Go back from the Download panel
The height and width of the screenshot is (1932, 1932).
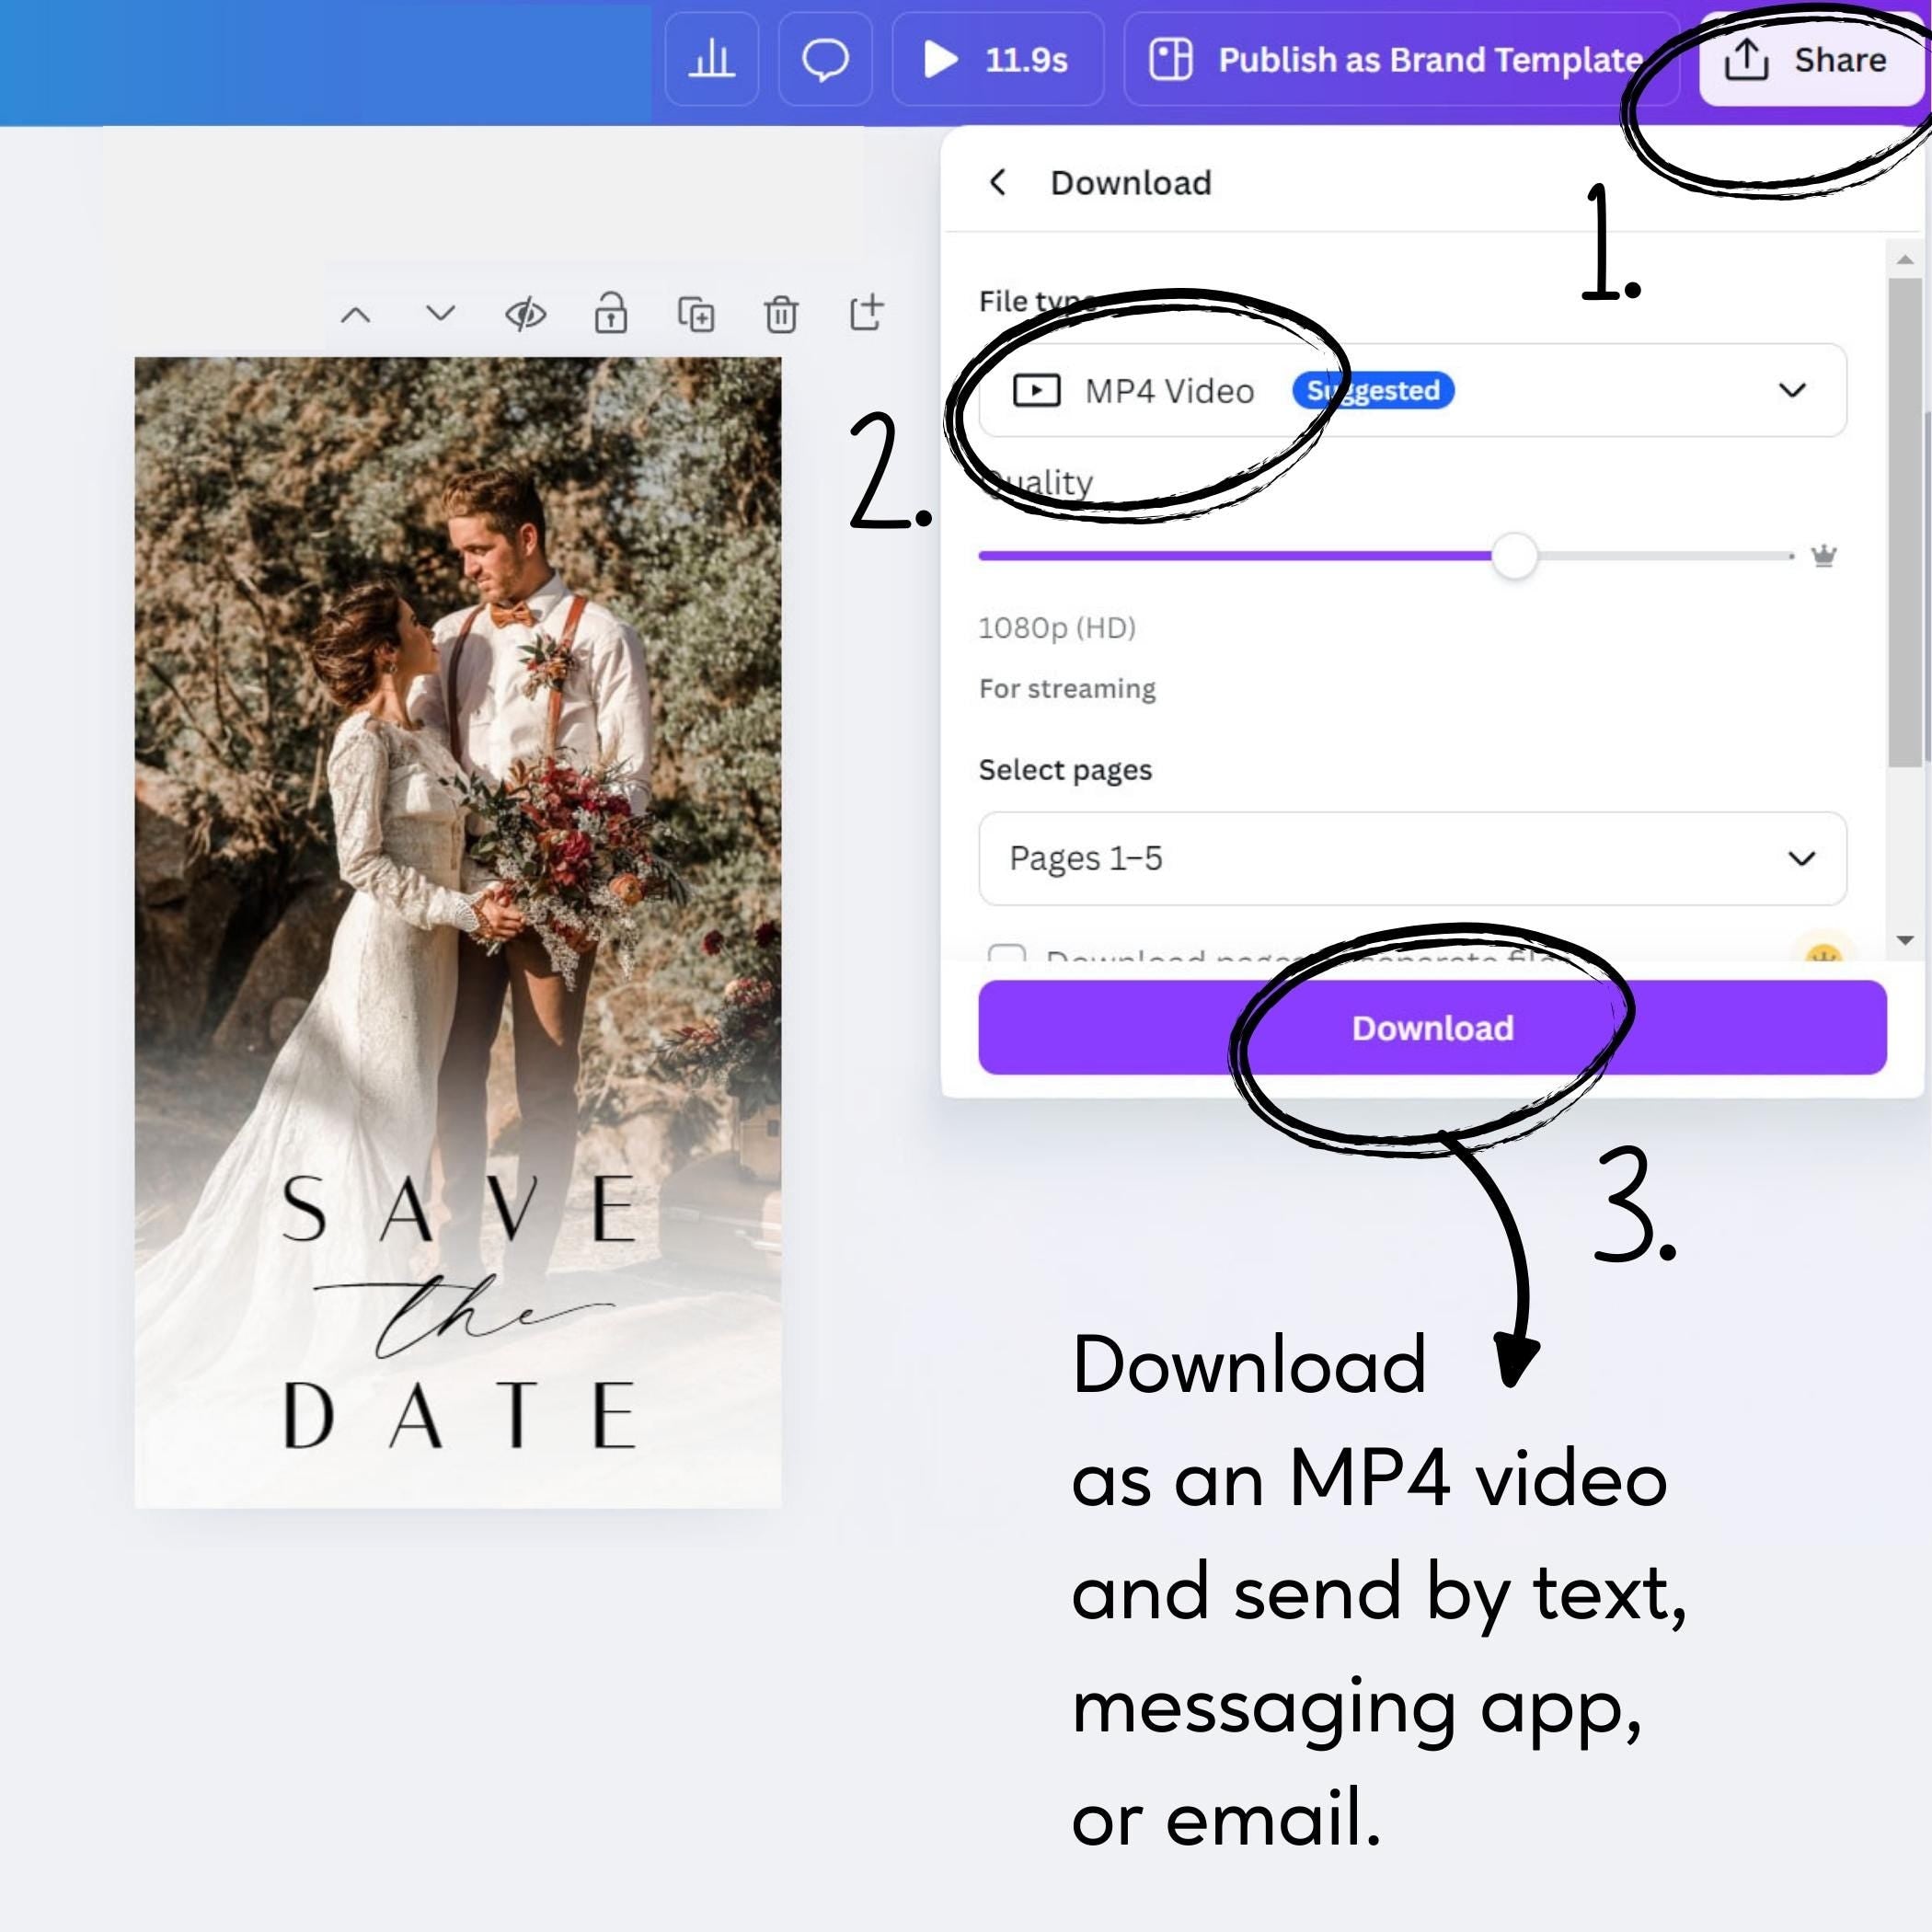[997, 182]
